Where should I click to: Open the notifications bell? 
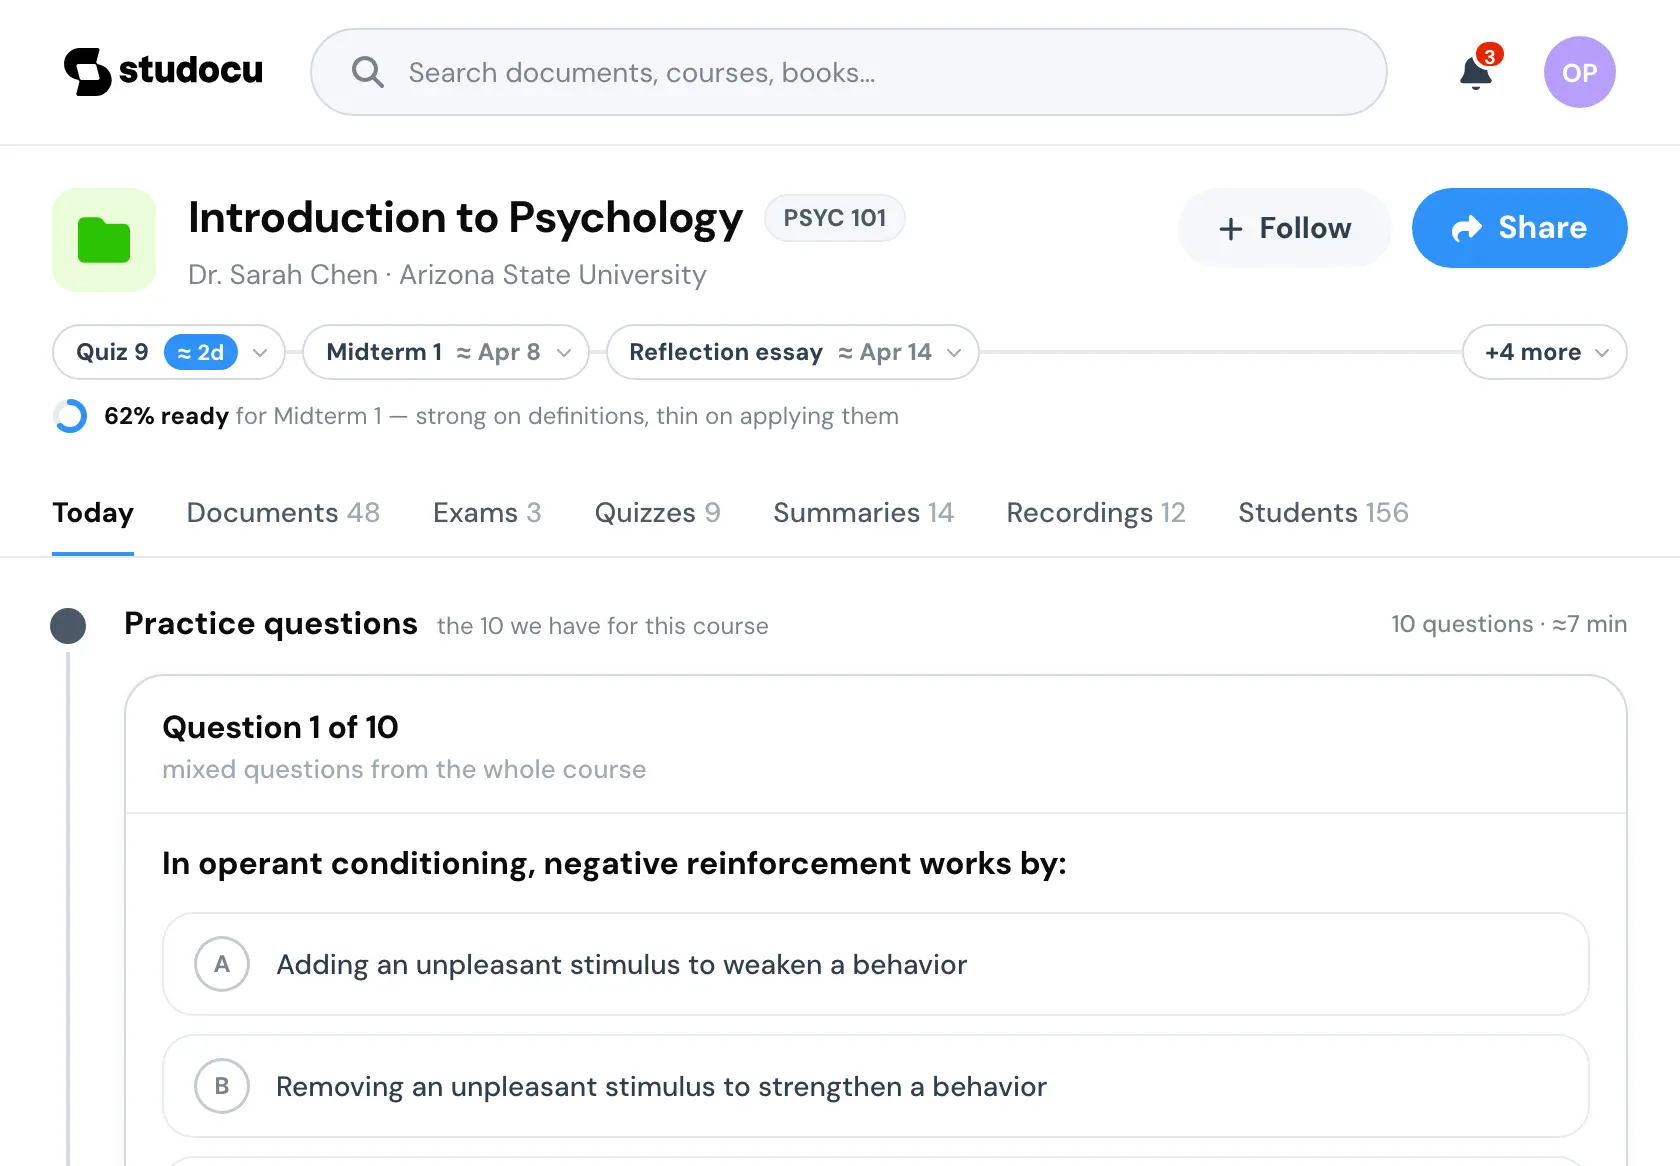point(1476,72)
